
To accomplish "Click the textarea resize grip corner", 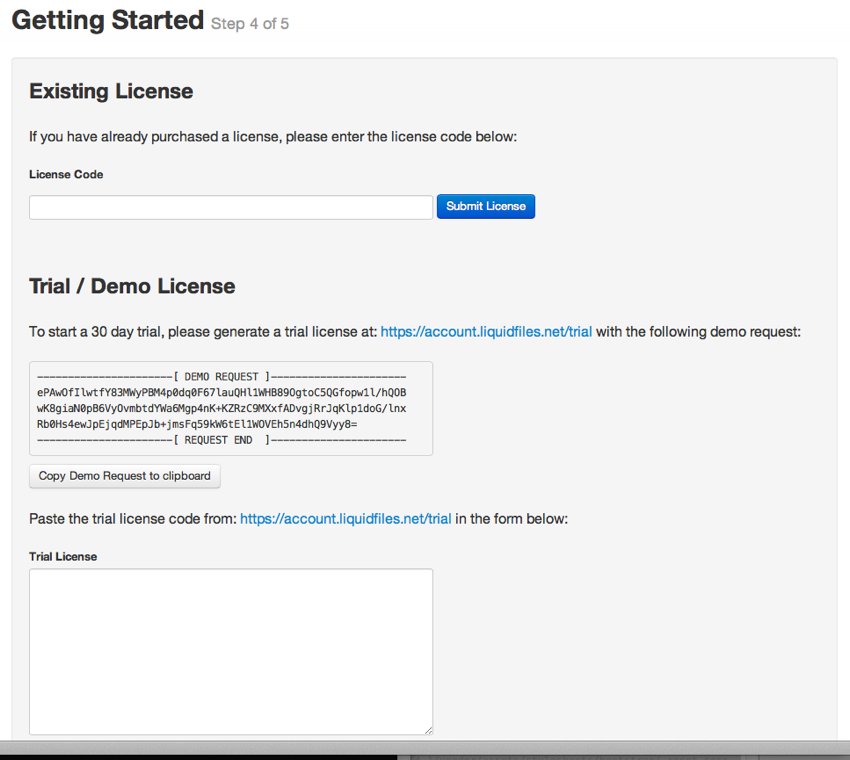I will [428, 729].
